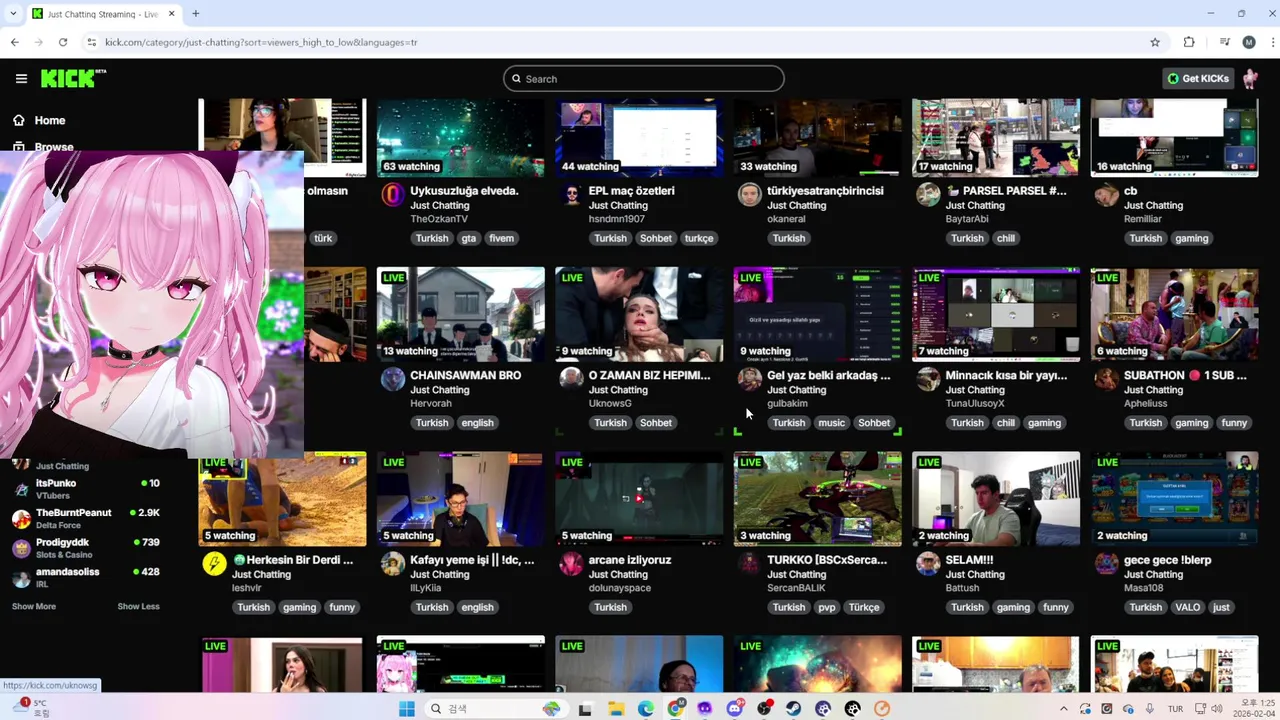This screenshot has height=720, width=1280.
Task: Click the Get KICKs button
Action: point(1198,79)
